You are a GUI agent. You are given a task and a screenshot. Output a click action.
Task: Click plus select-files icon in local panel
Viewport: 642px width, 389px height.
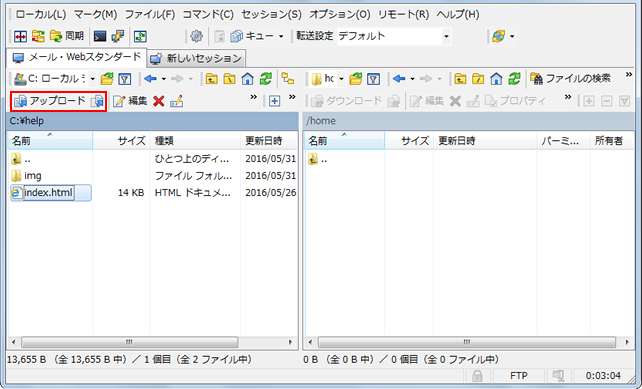(274, 101)
